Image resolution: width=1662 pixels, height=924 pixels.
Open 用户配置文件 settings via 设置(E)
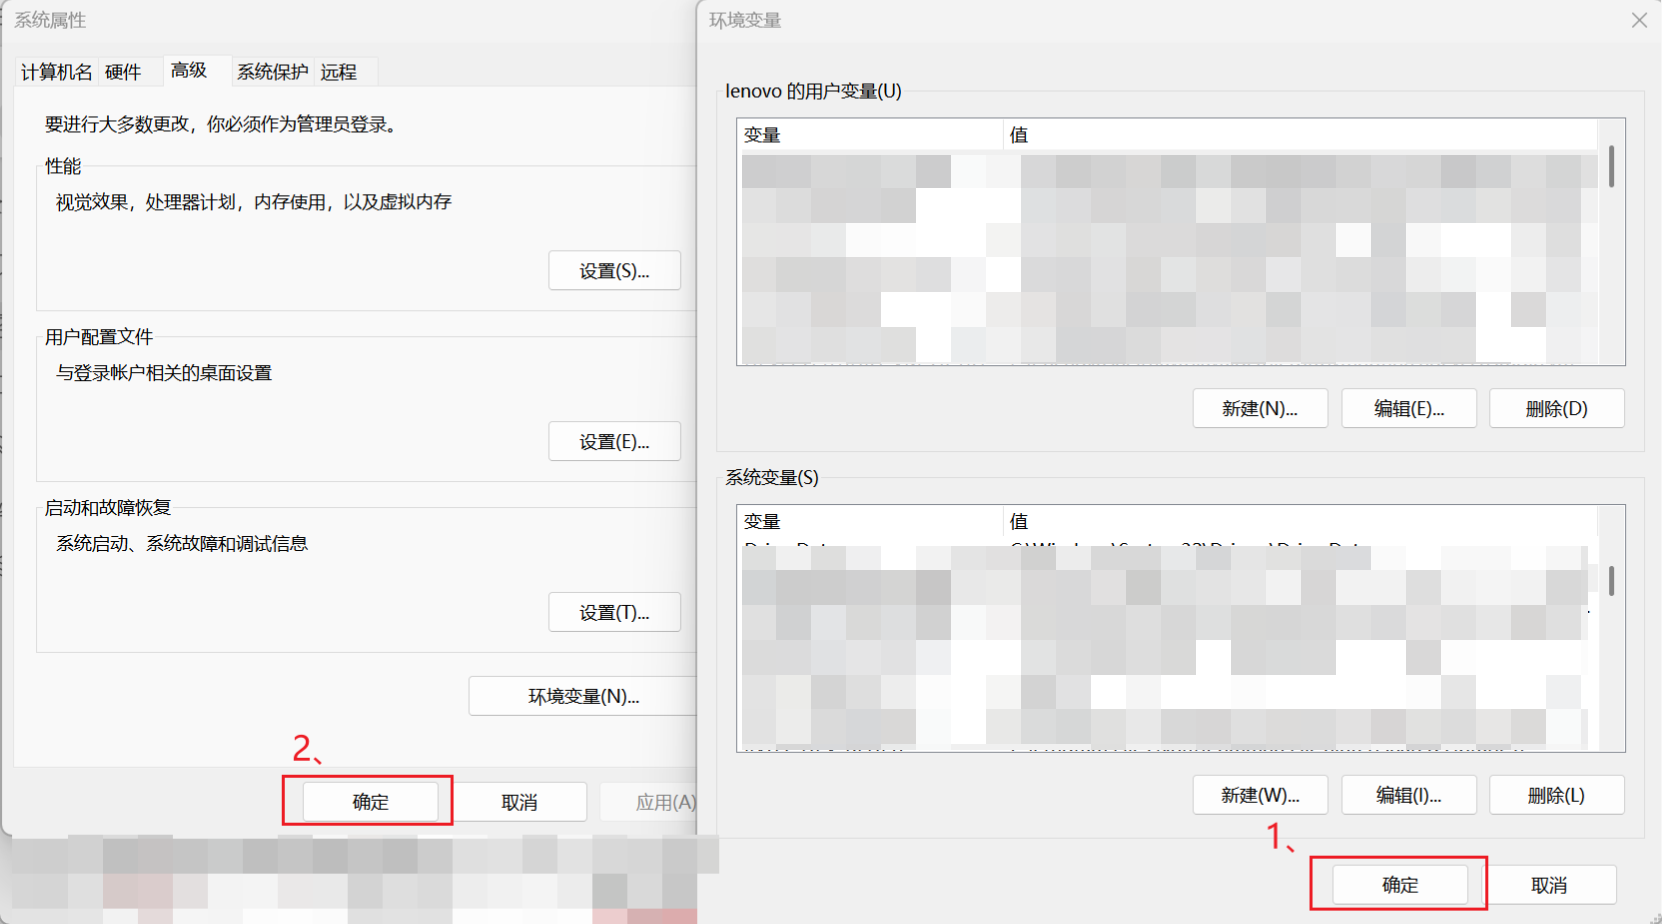click(614, 441)
